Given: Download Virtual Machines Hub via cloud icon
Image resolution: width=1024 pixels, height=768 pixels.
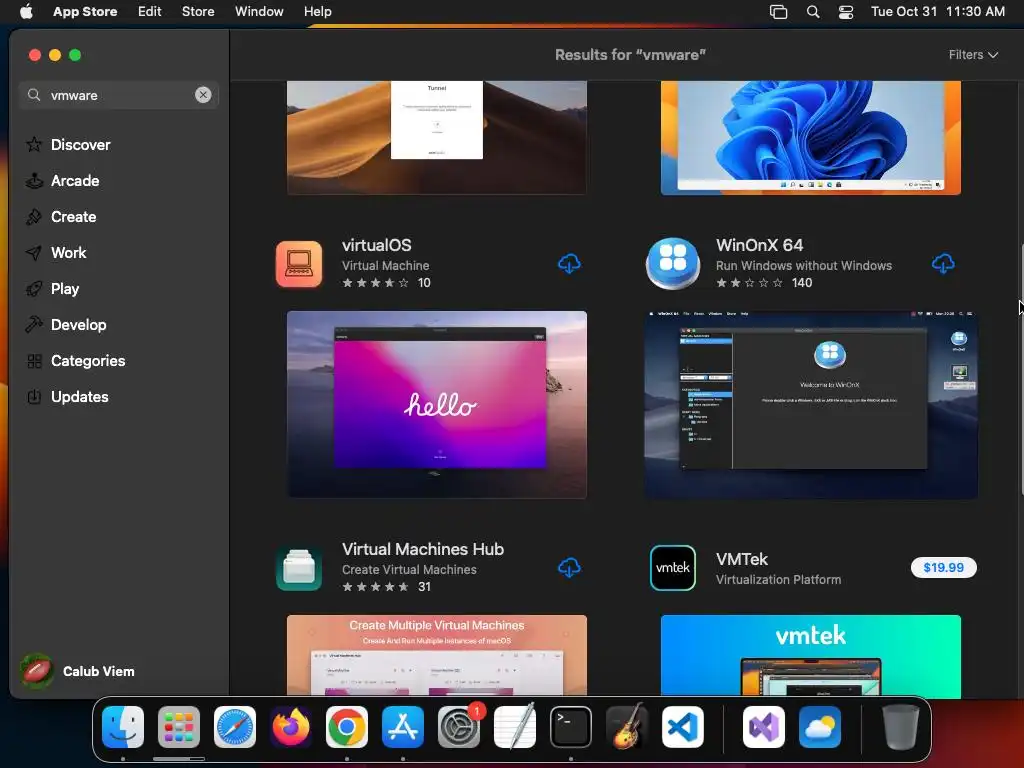Looking at the screenshot, I should [x=569, y=568].
